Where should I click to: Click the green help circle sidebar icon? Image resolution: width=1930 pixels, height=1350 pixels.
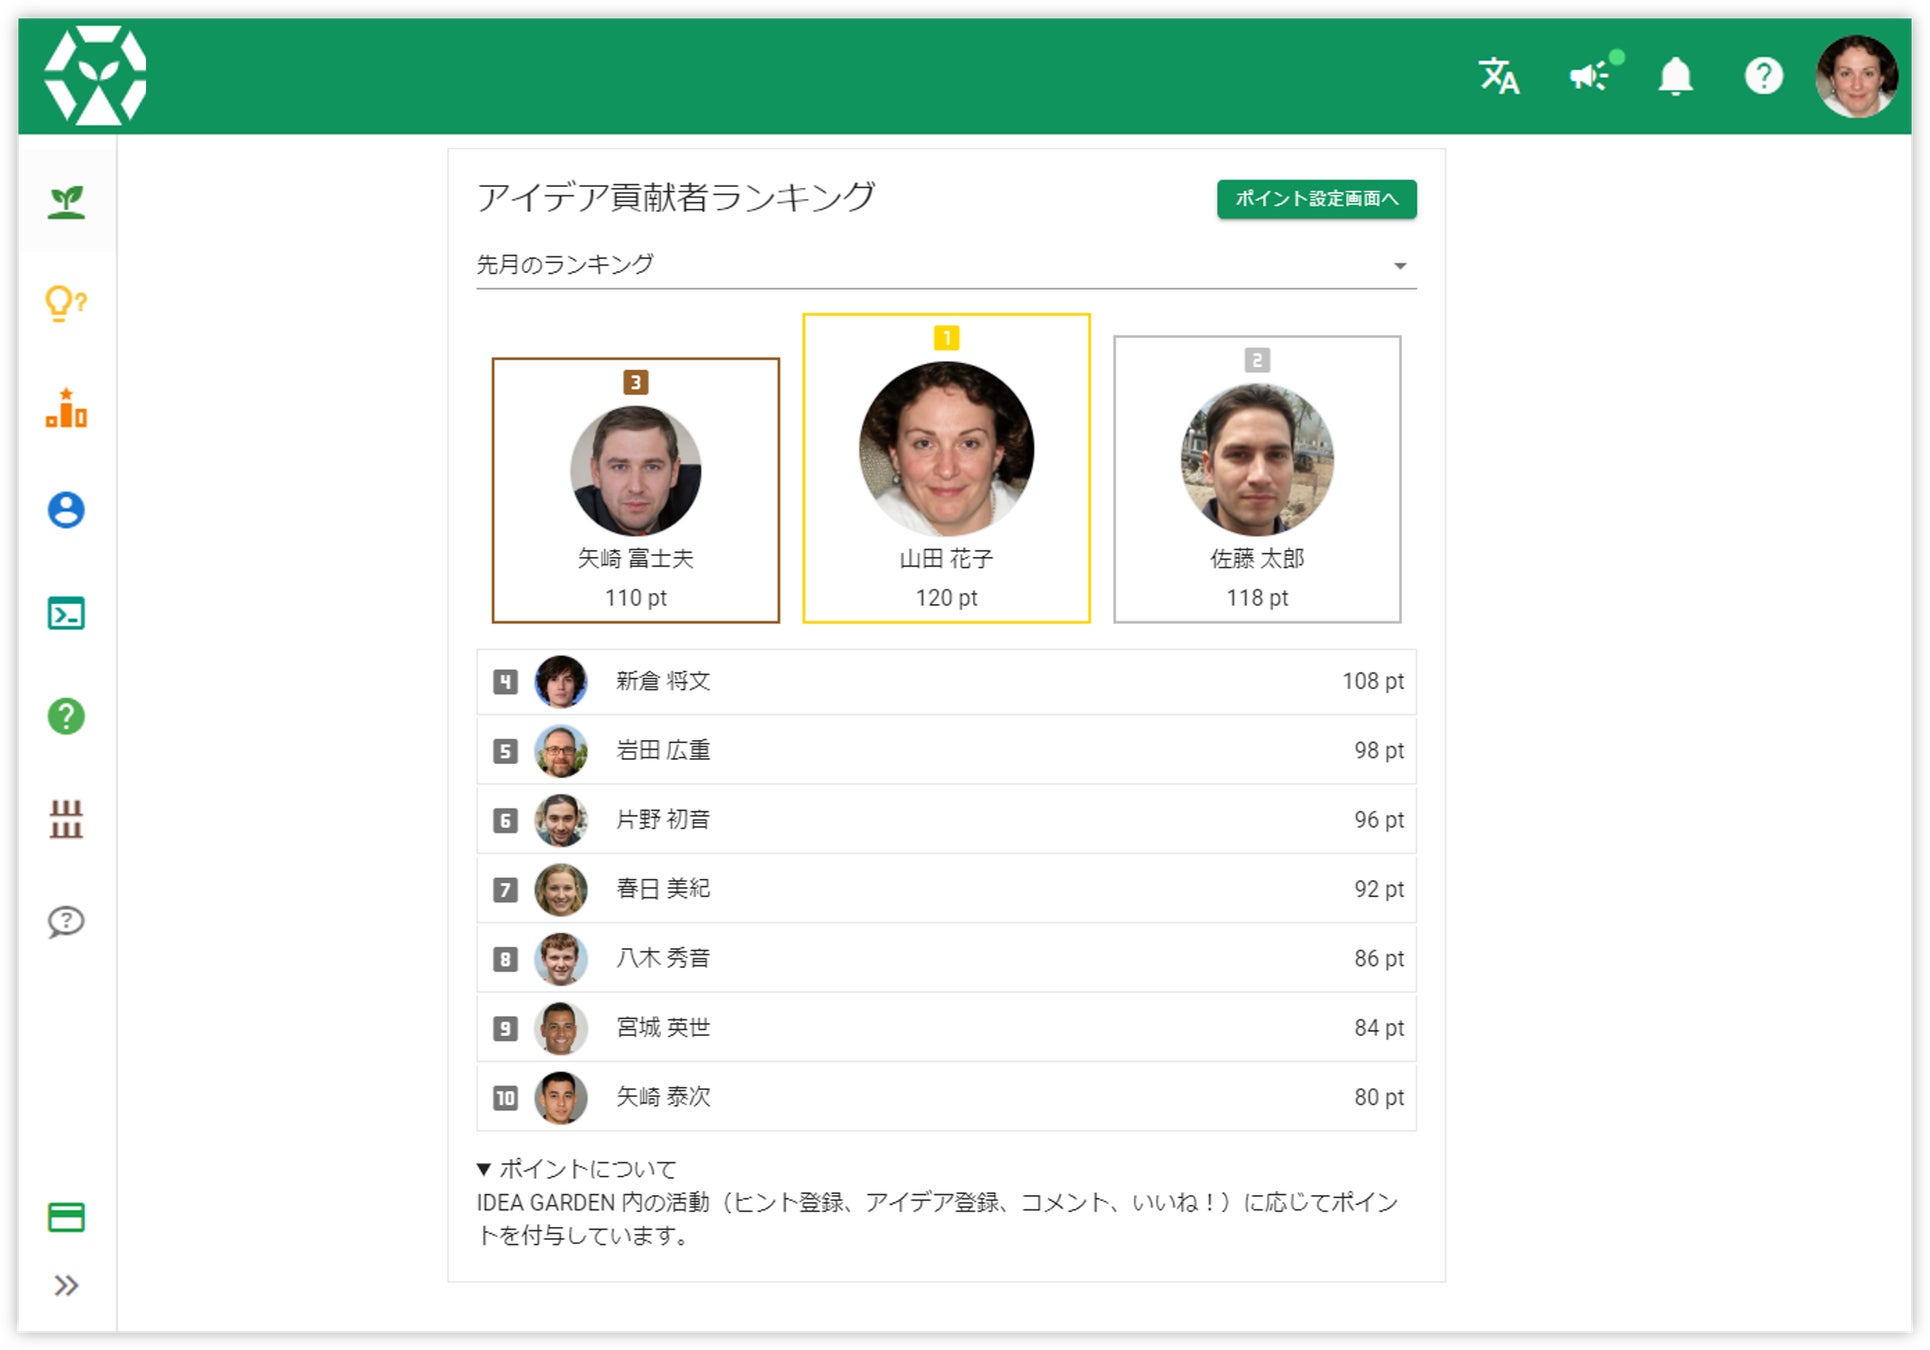coord(67,716)
